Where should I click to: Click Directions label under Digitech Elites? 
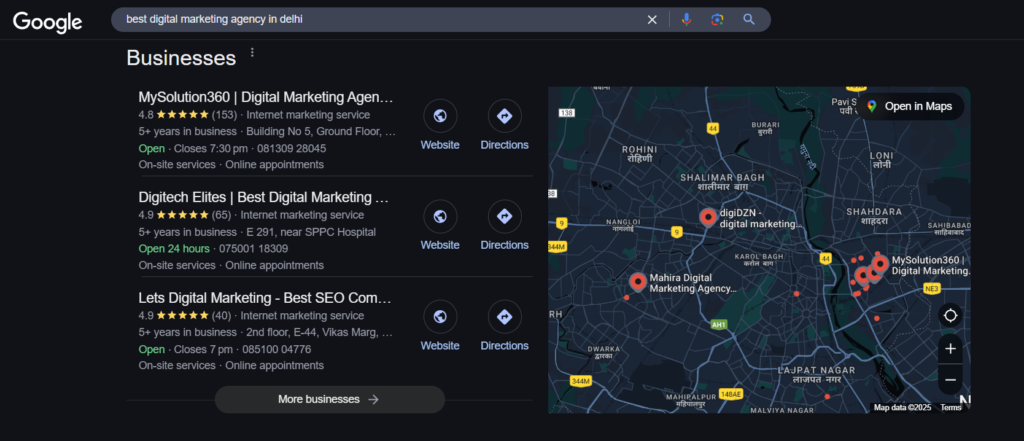[504, 245]
